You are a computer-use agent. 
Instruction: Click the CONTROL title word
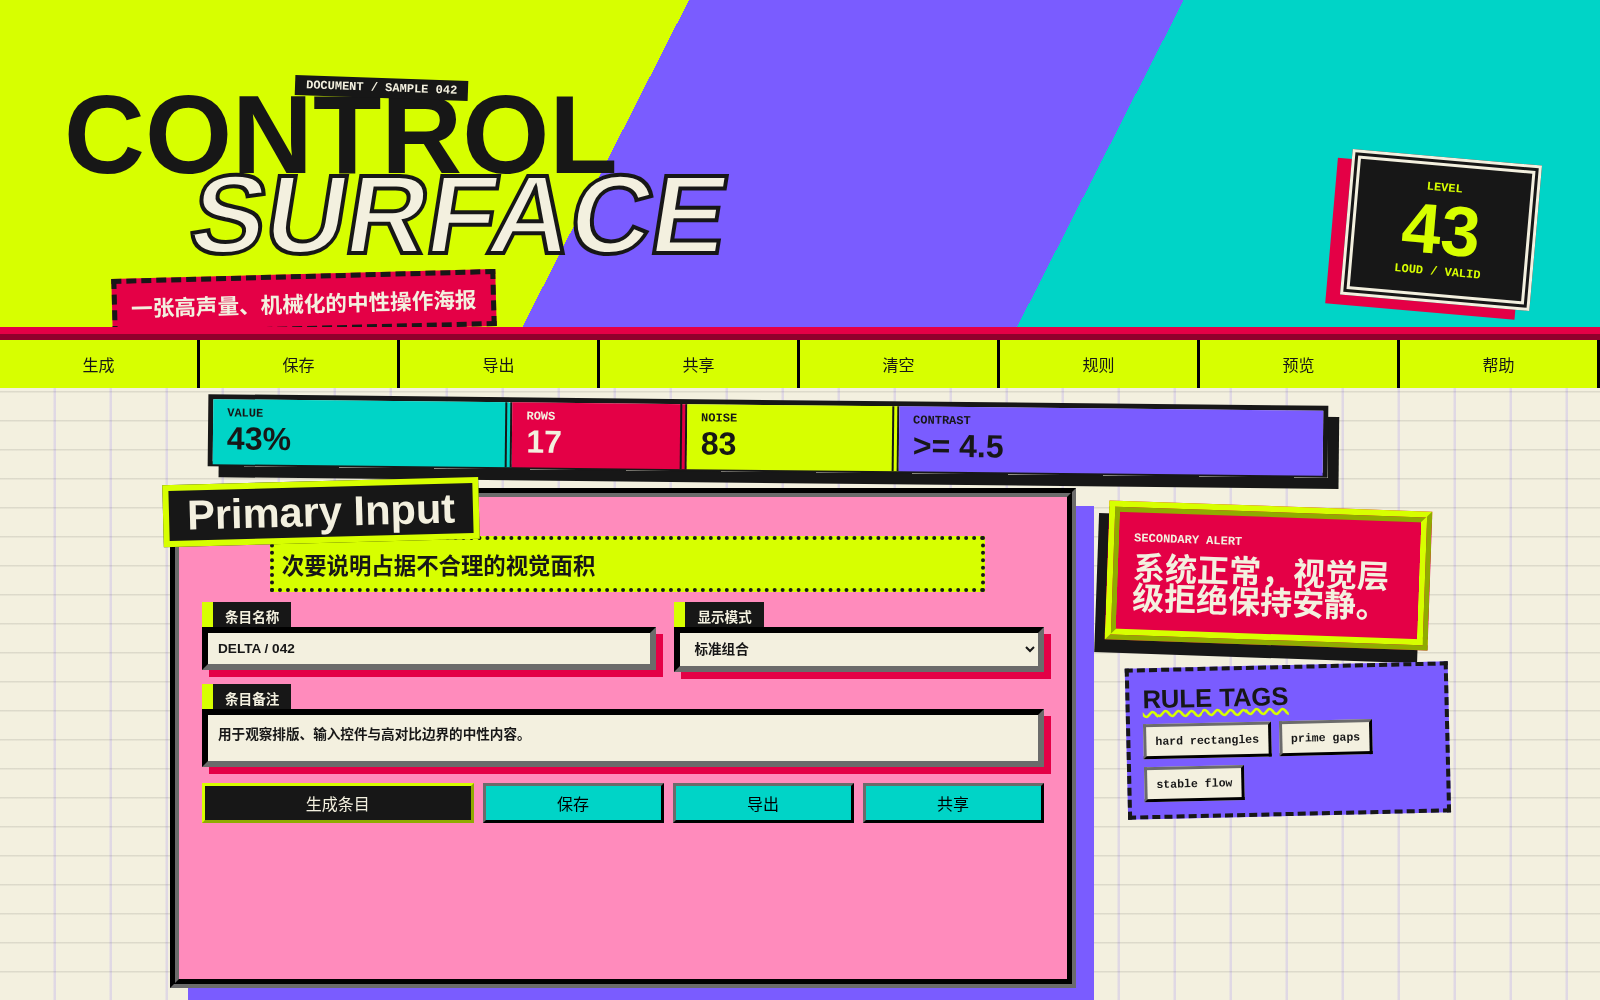[340, 135]
